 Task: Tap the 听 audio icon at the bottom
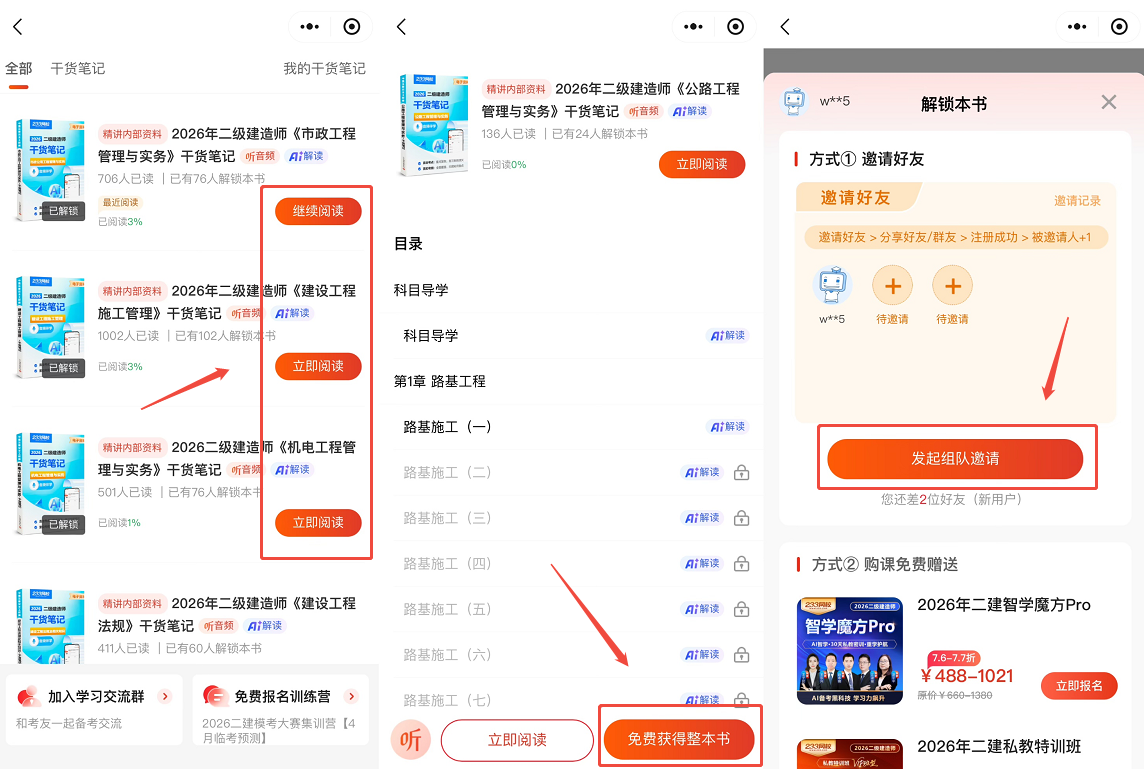410,740
